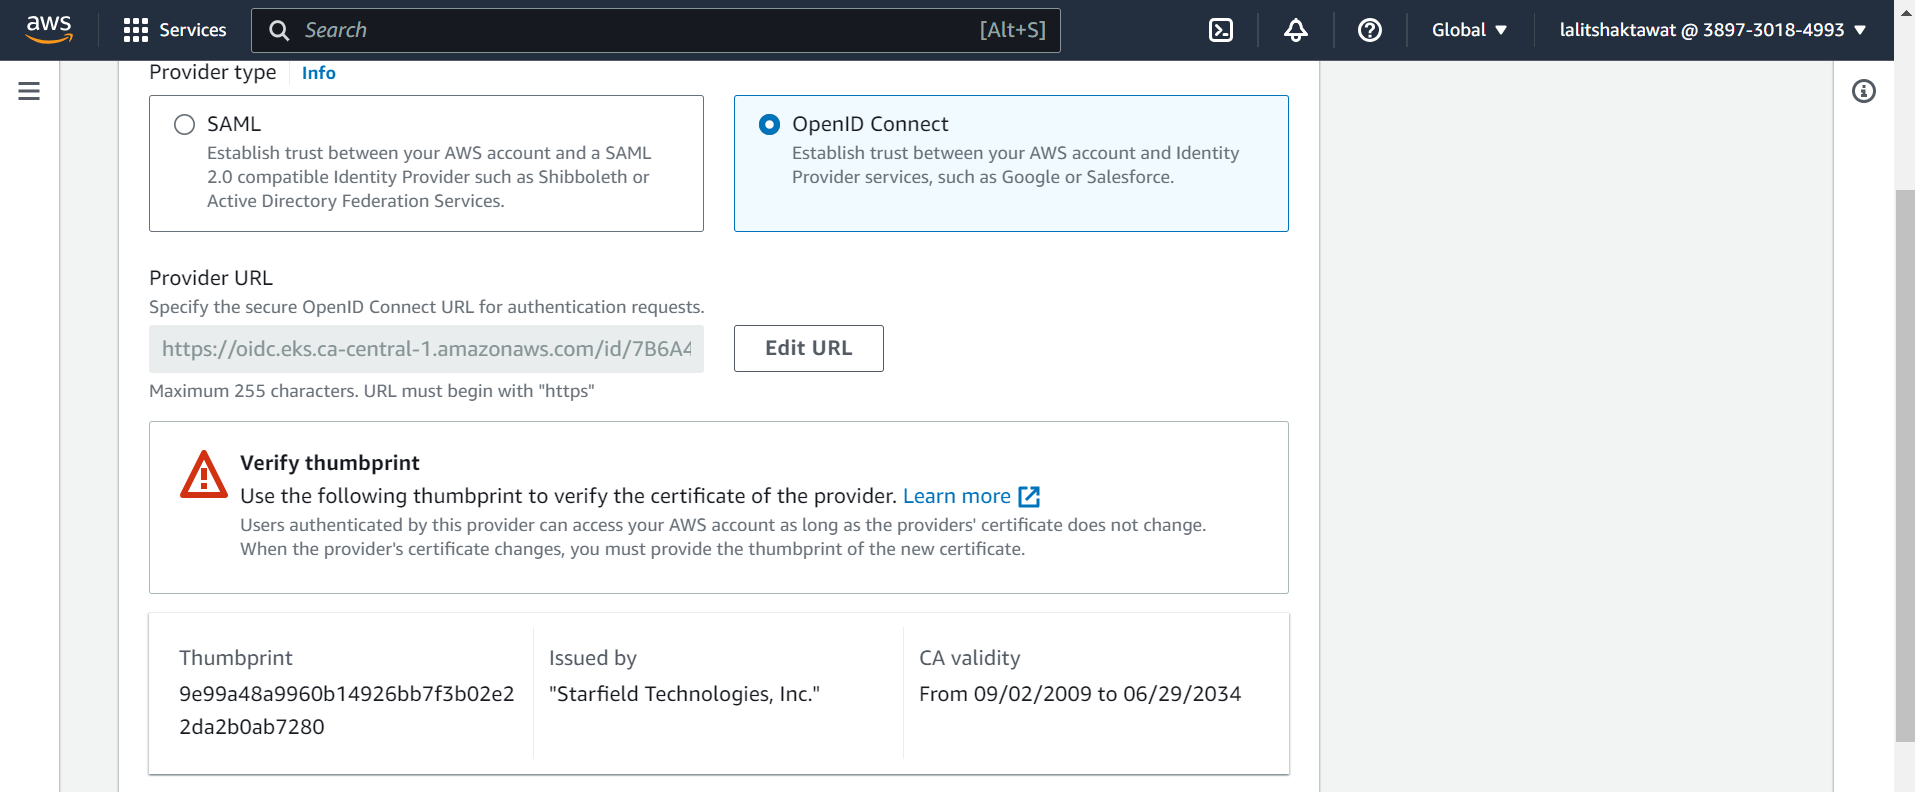Click the Edit URL button
The height and width of the screenshot is (792, 1915).
pos(808,348)
